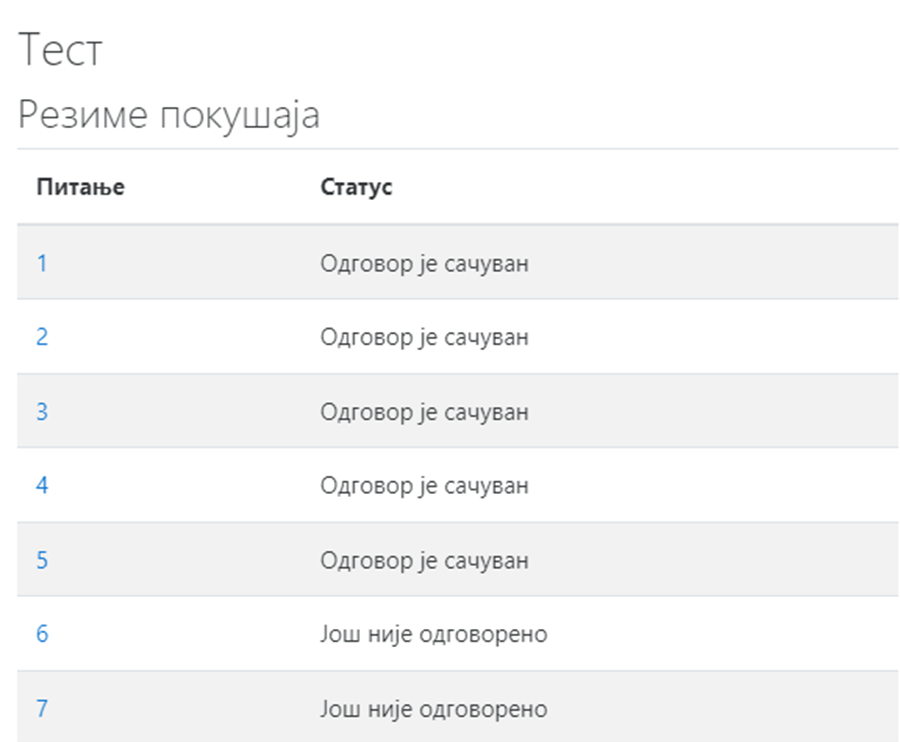Select question 6 Још није одговорено status
This screenshot has height=742, width=900.
pyautogui.click(x=434, y=635)
